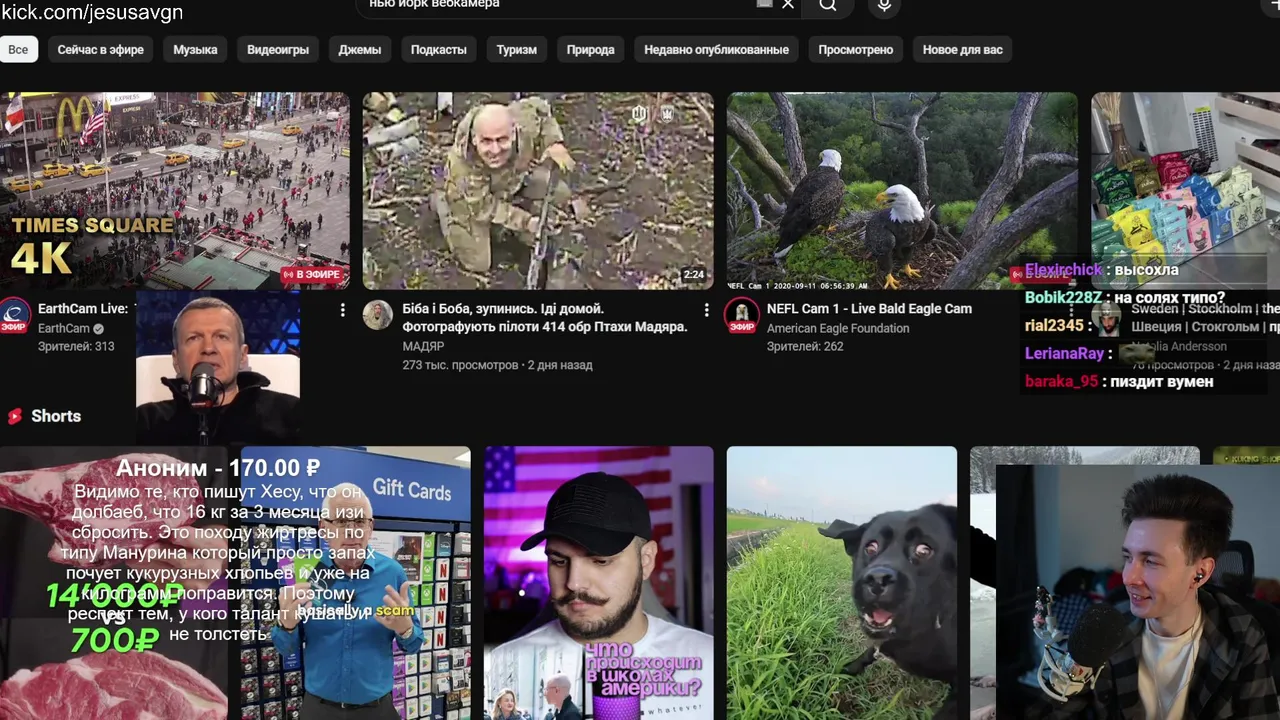This screenshot has width=1280, height=720.
Task: Select the 'Просмотрено' filter chip
Action: click(x=855, y=50)
